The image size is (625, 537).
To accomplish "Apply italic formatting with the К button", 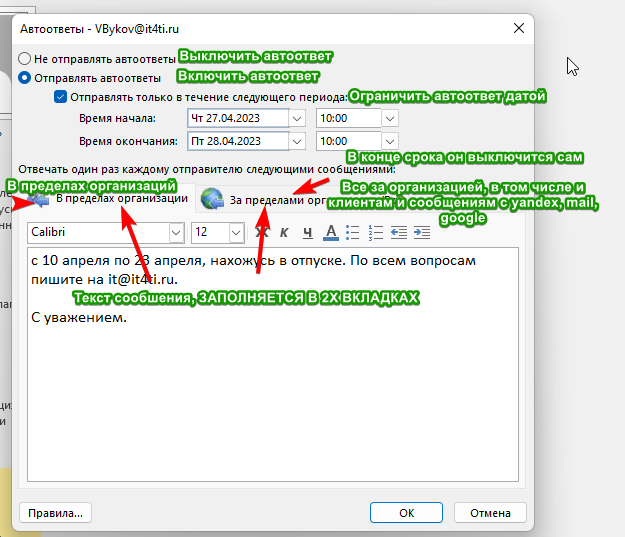I will (284, 233).
